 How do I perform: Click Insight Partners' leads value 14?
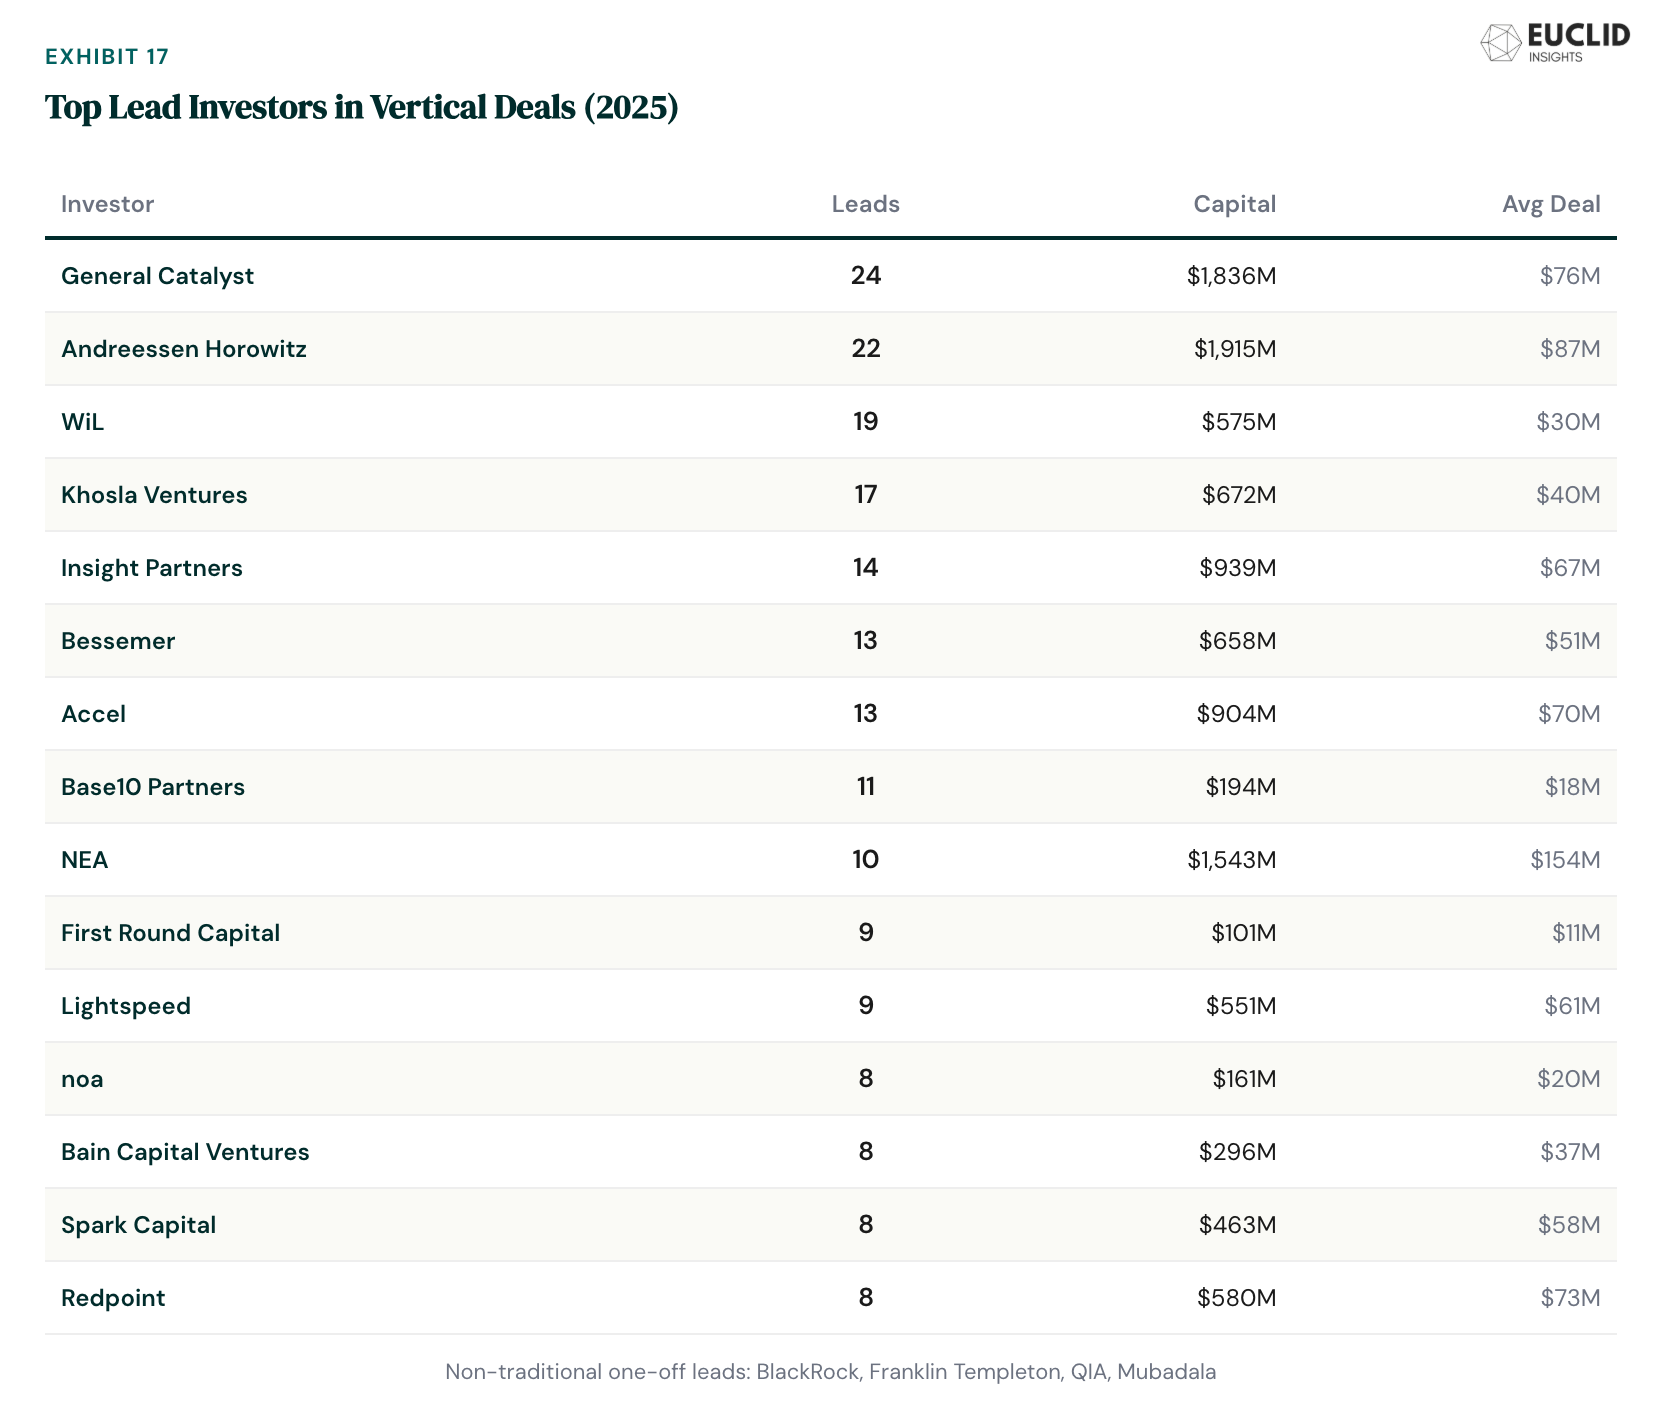coord(866,567)
